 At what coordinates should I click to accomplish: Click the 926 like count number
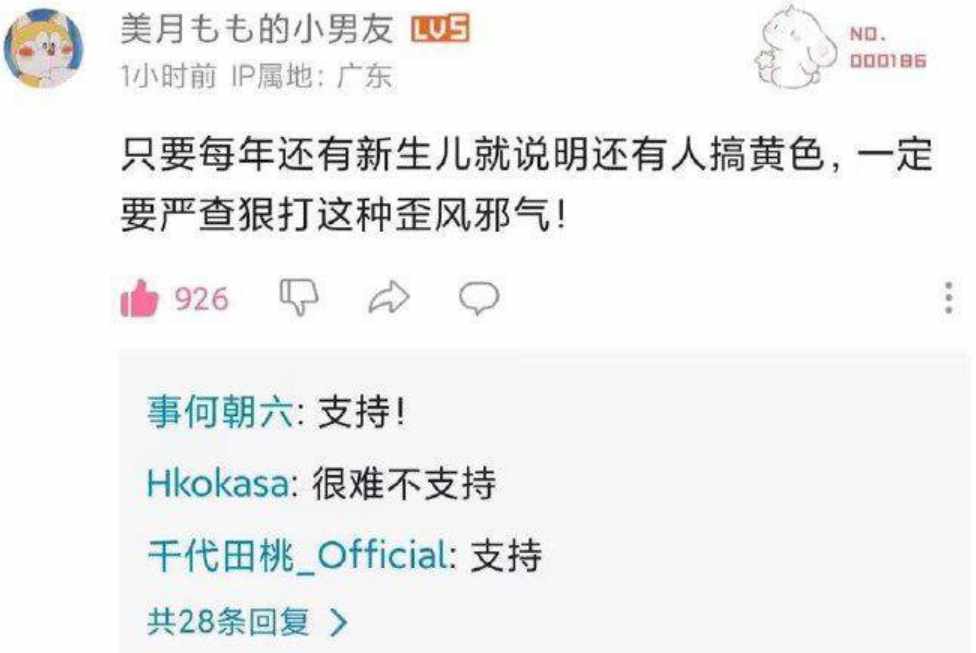pyautogui.click(x=202, y=299)
